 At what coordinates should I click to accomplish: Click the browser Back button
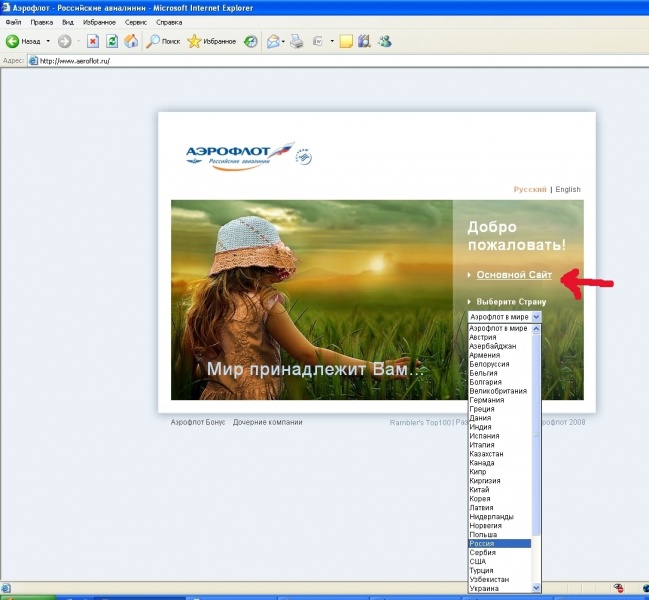[23, 41]
